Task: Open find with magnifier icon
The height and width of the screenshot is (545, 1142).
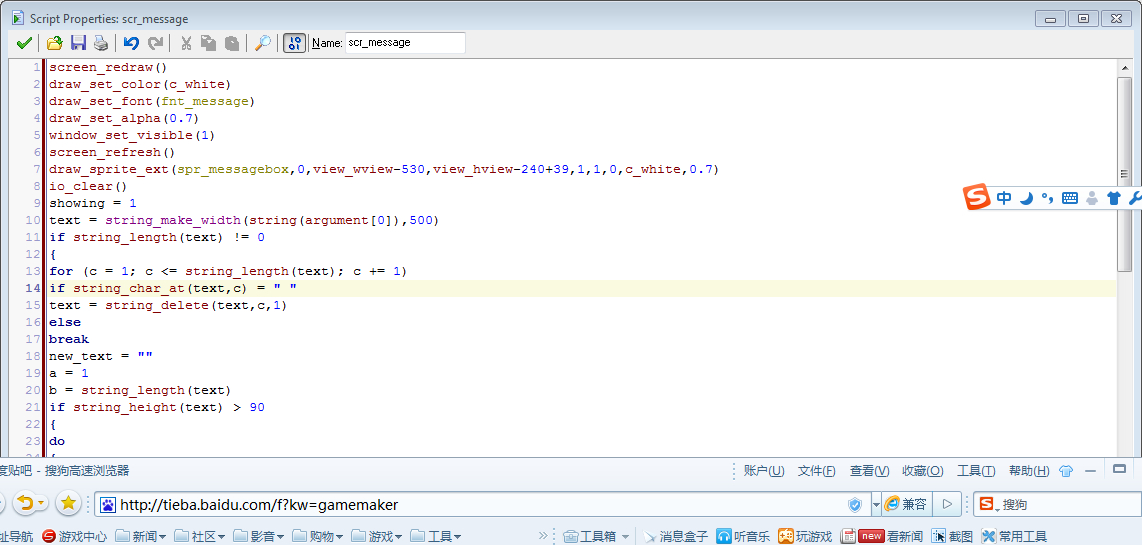Action: pyautogui.click(x=262, y=43)
